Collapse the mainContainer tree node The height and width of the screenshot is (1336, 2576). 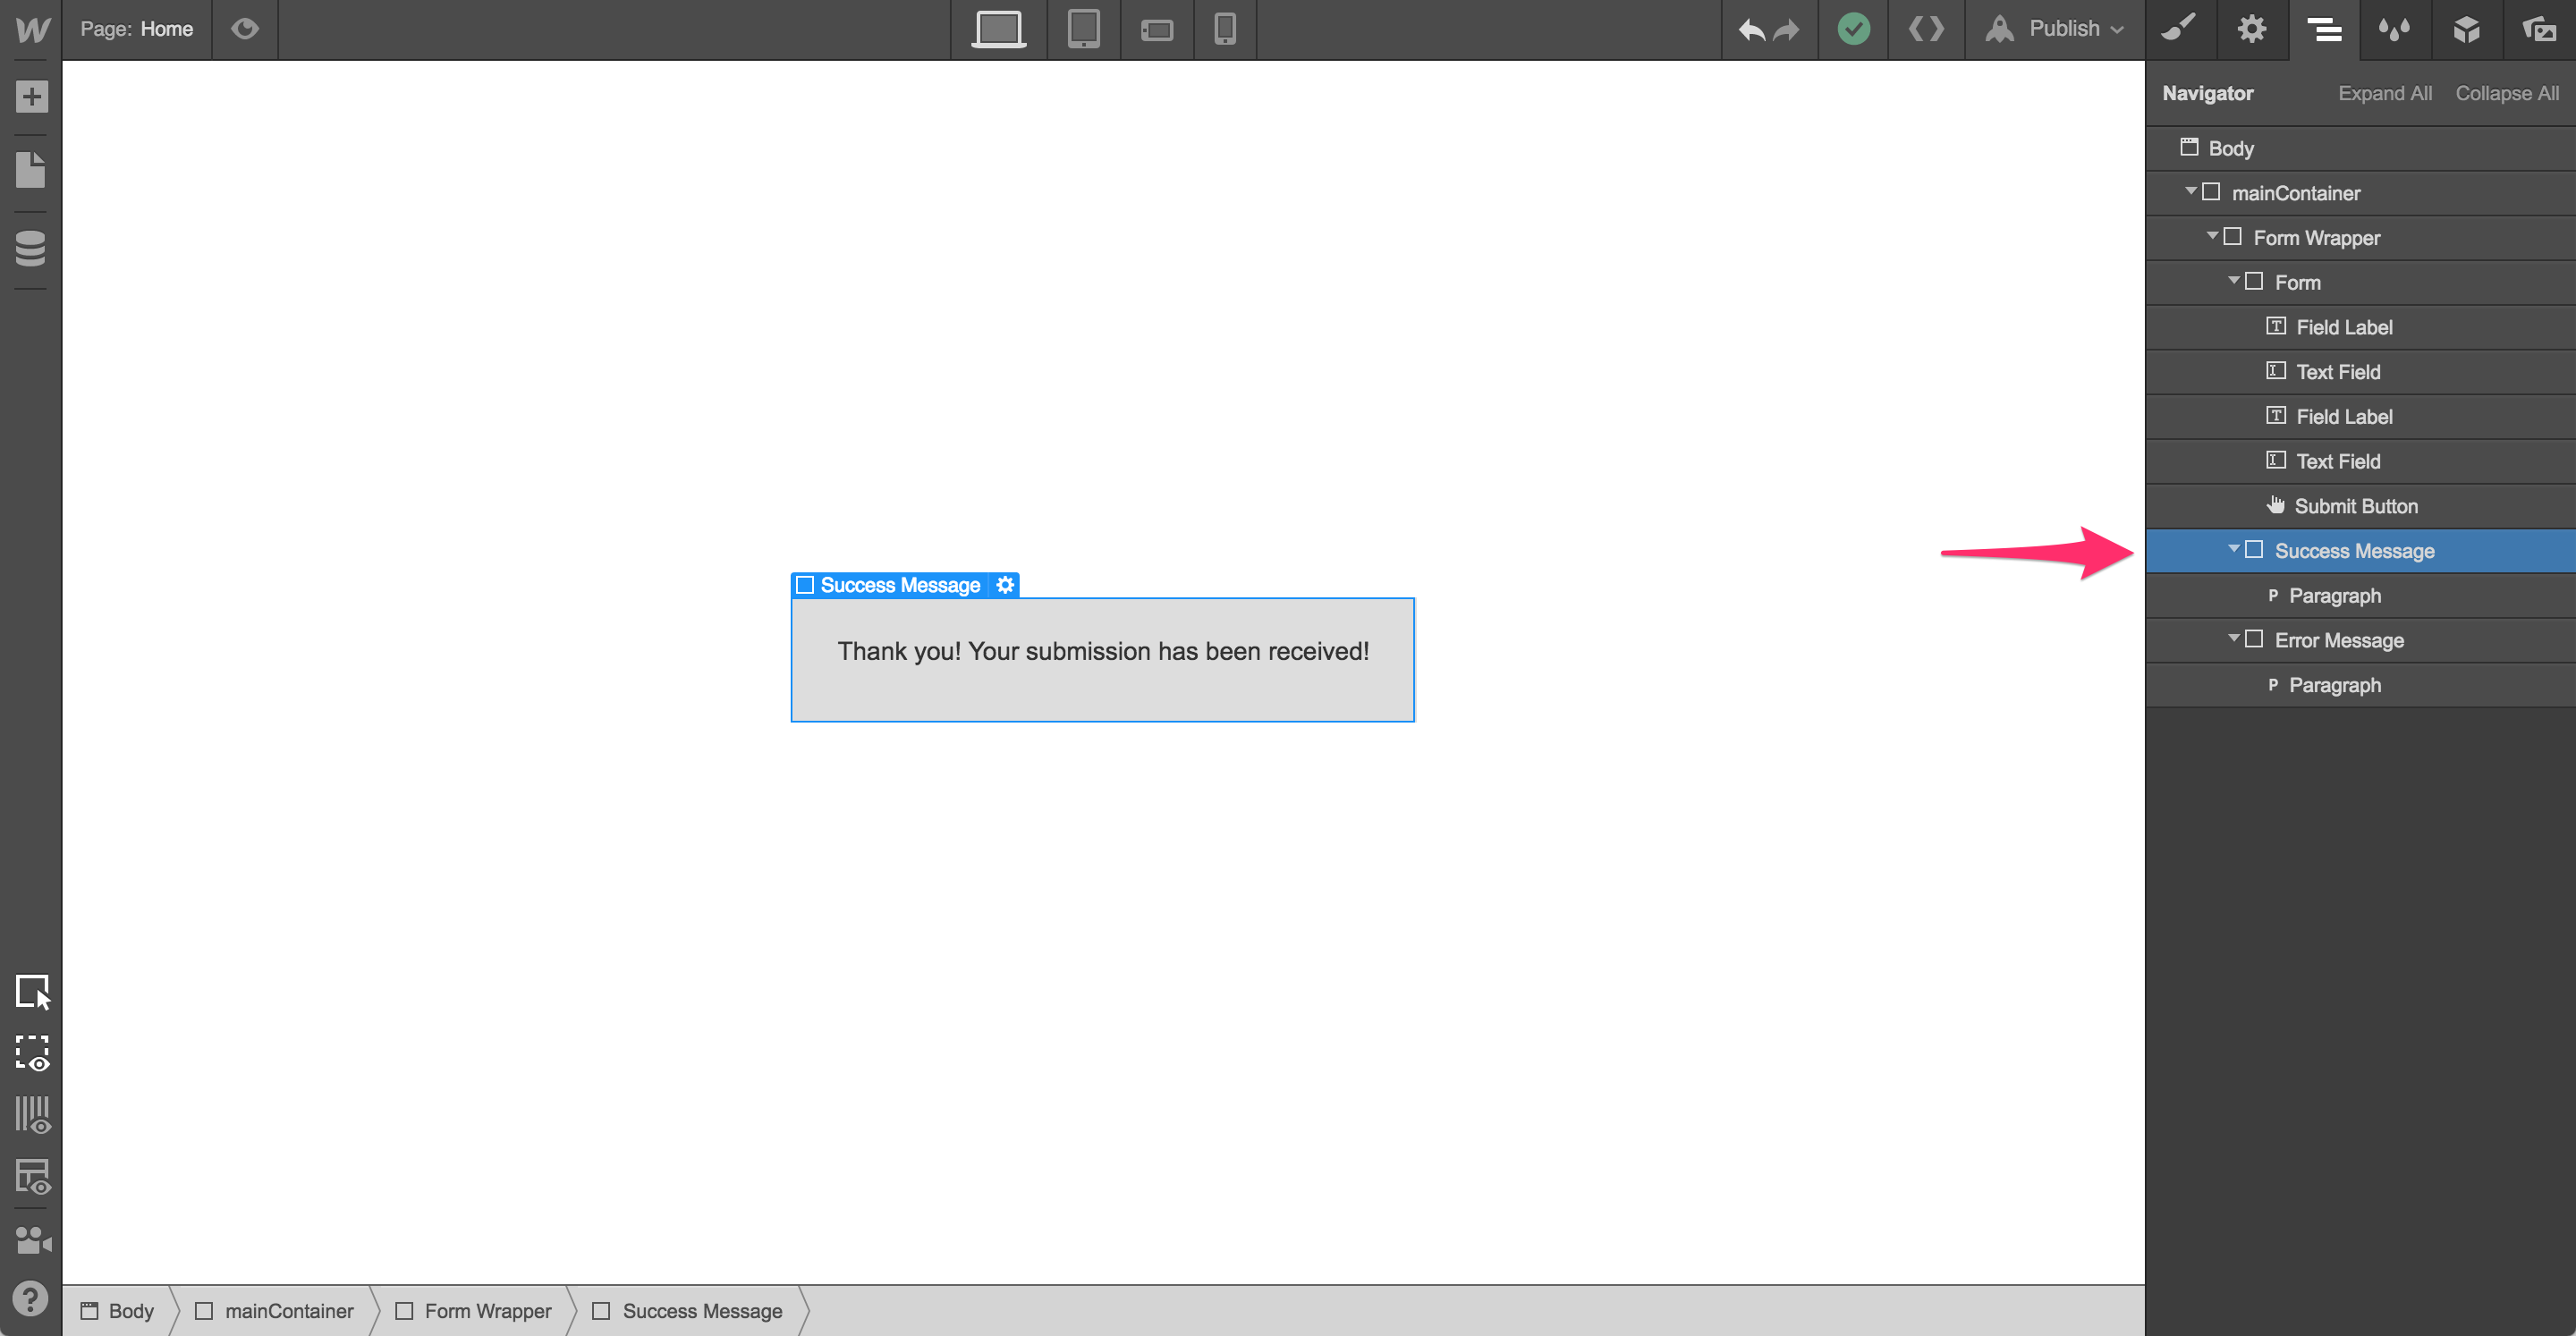pyautogui.click(x=2190, y=190)
